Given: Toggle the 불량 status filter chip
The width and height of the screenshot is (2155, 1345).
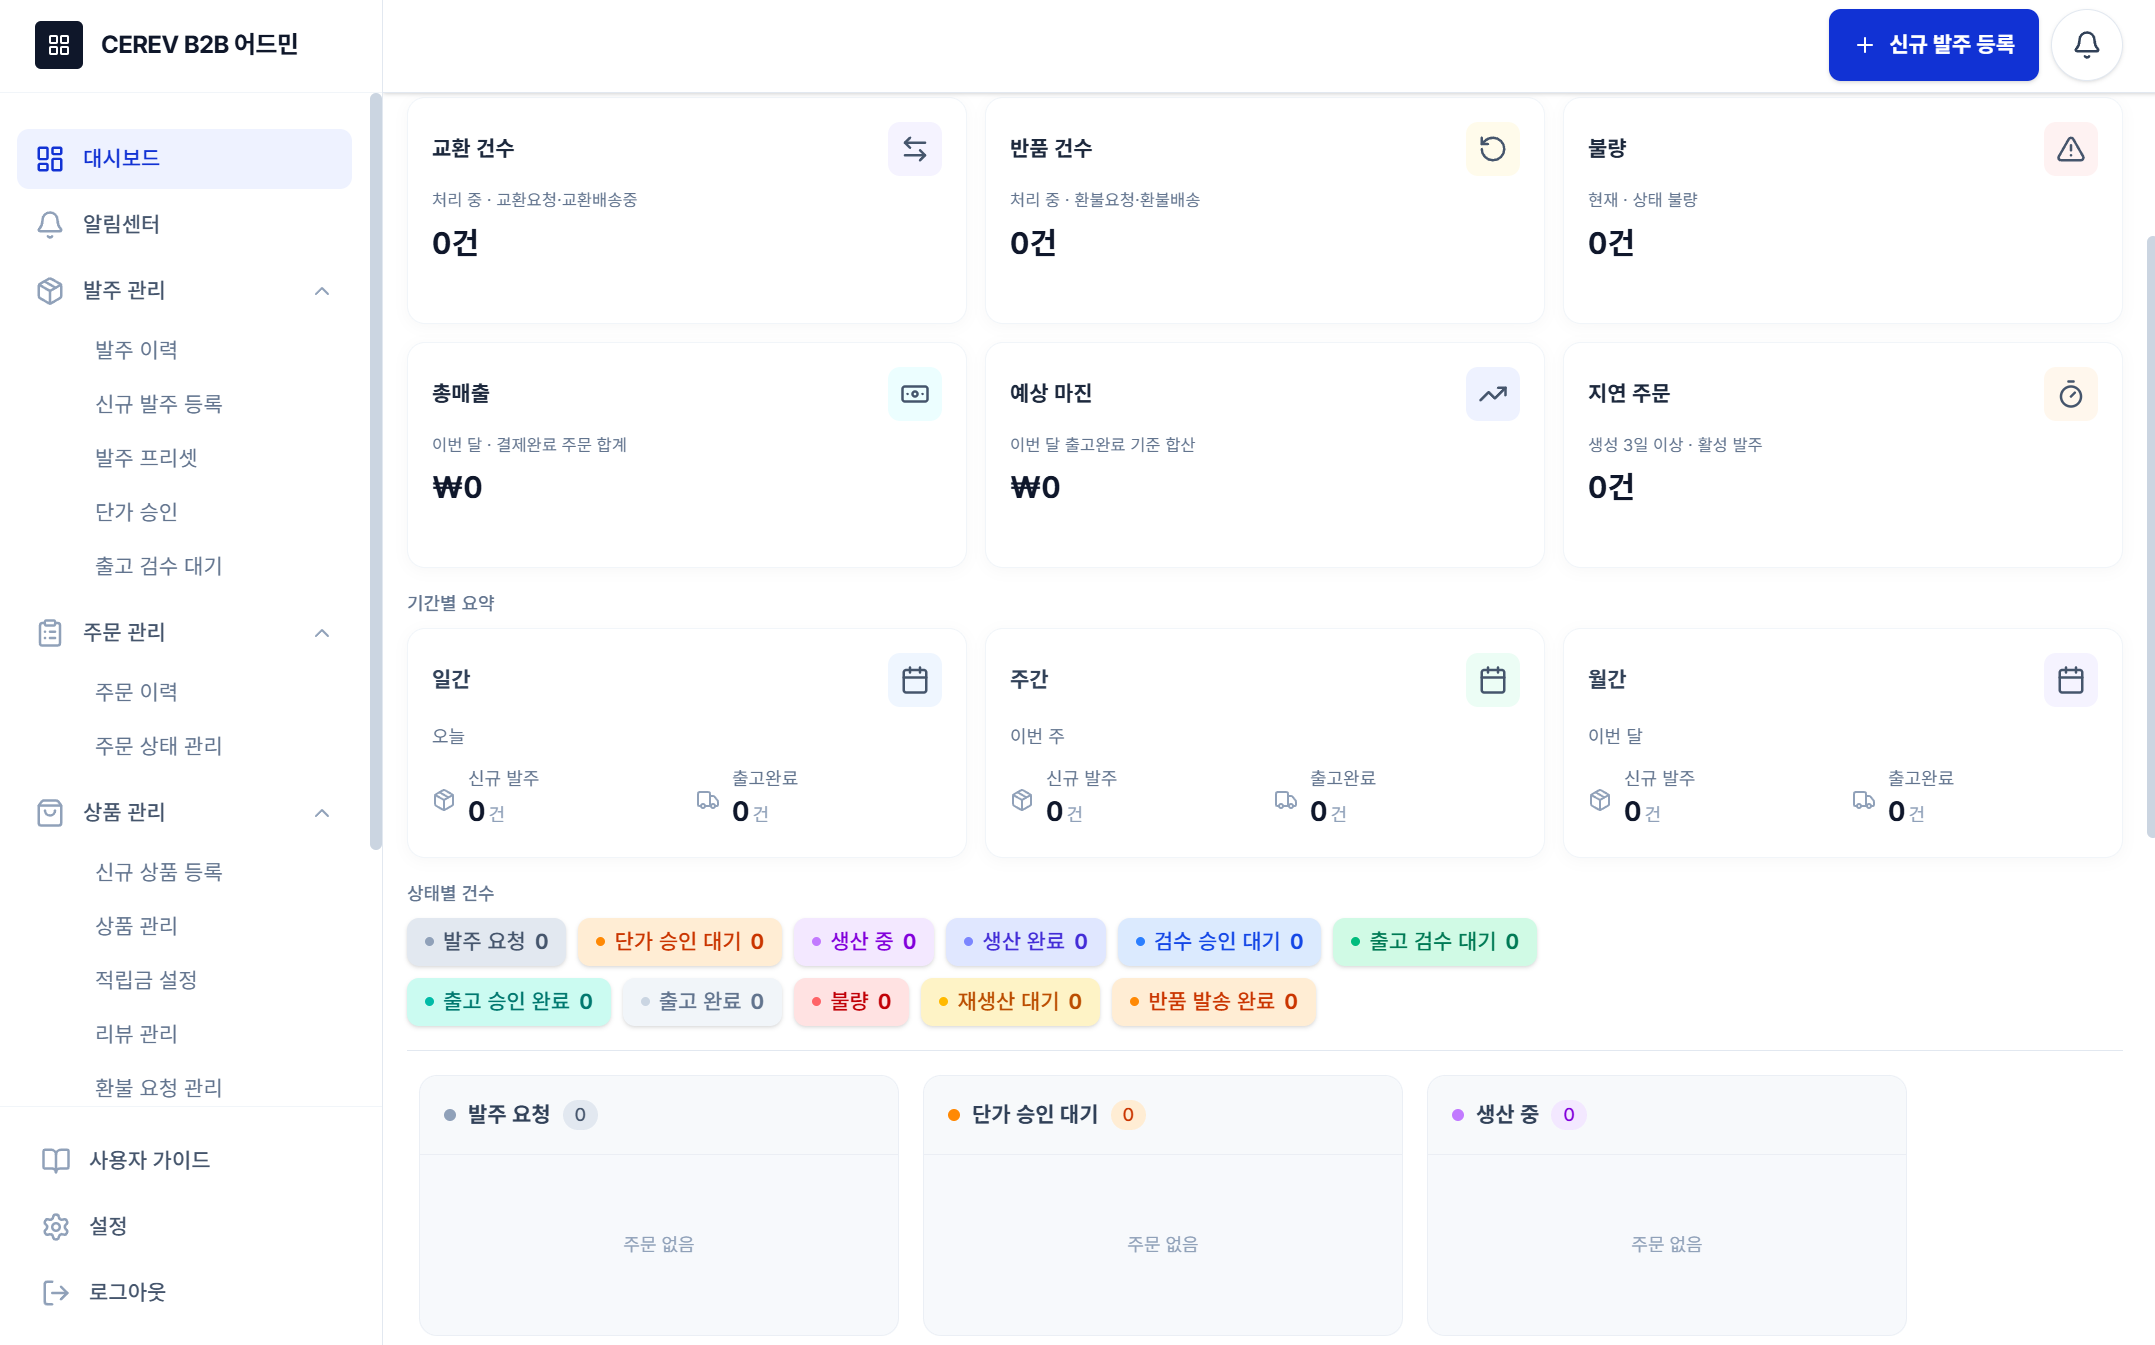Looking at the screenshot, I should (851, 1001).
